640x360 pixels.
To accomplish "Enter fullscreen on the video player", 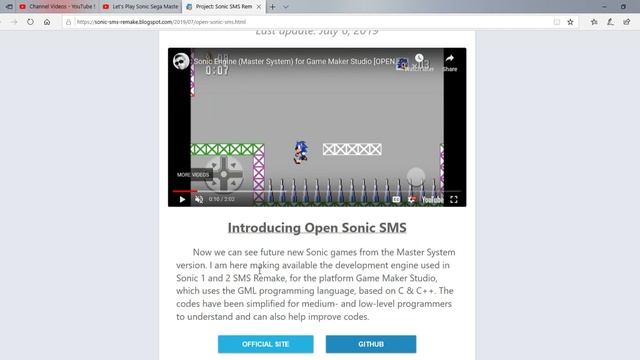I will (x=453, y=199).
